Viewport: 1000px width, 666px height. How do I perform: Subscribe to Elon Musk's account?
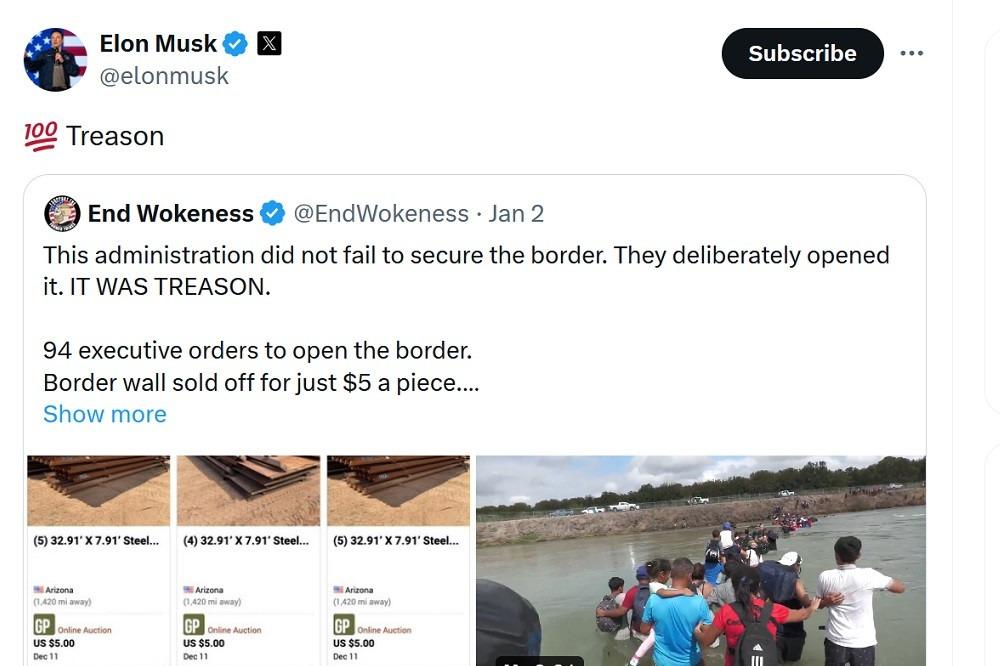[x=802, y=53]
